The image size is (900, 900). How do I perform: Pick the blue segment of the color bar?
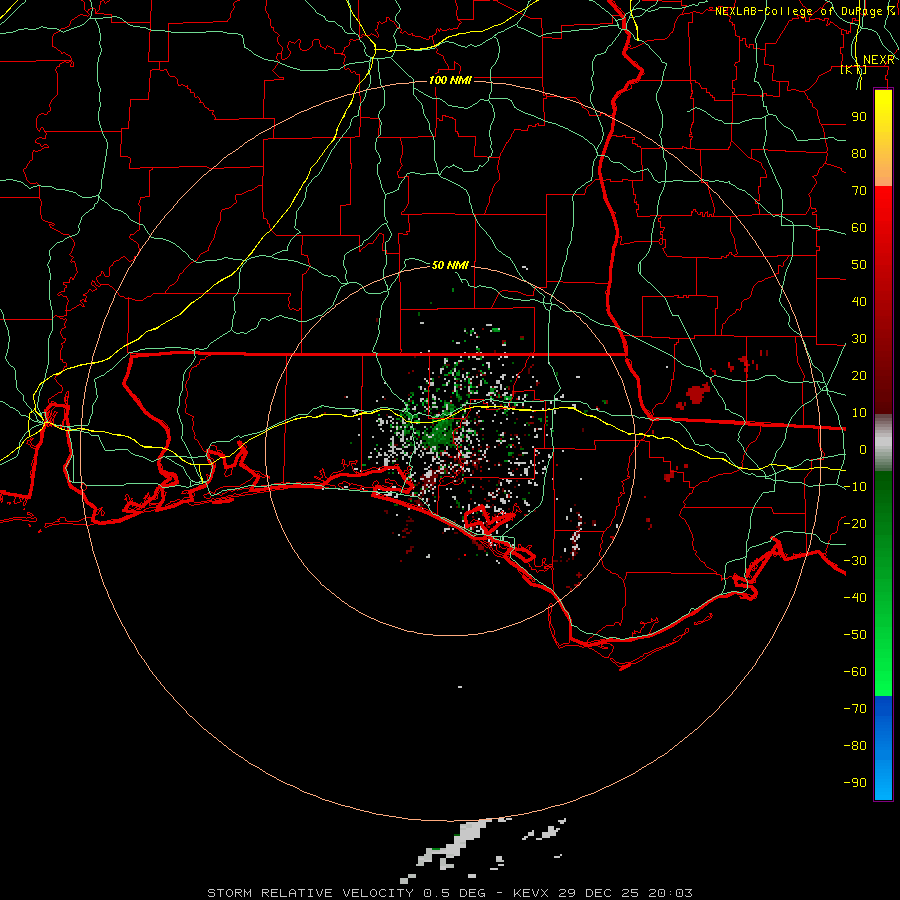pos(883,748)
